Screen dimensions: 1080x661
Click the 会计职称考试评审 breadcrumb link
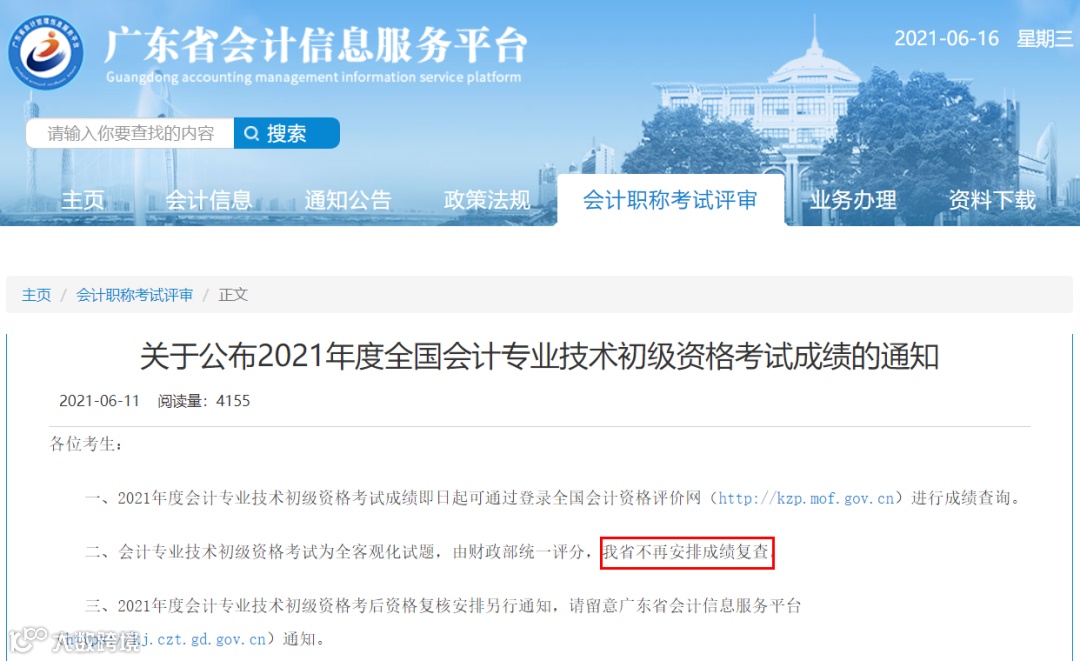click(x=134, y=295)
